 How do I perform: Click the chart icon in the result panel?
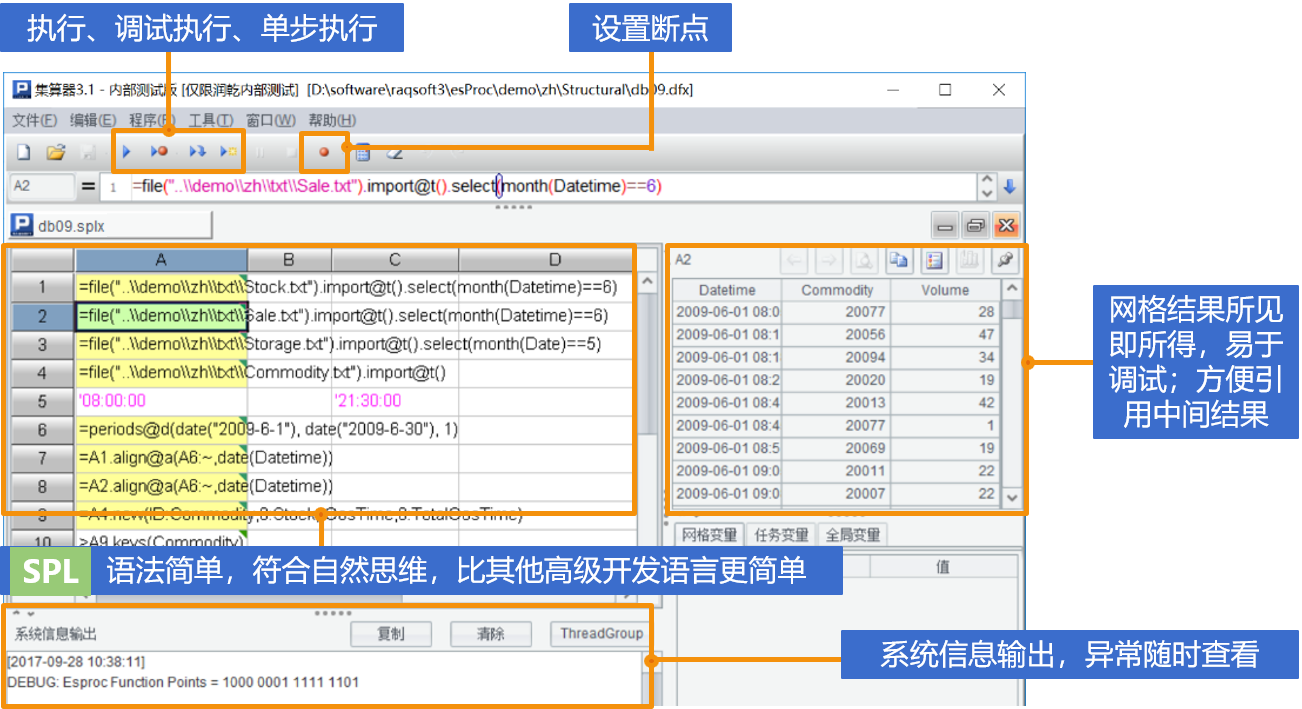click(x=969, y=260)
